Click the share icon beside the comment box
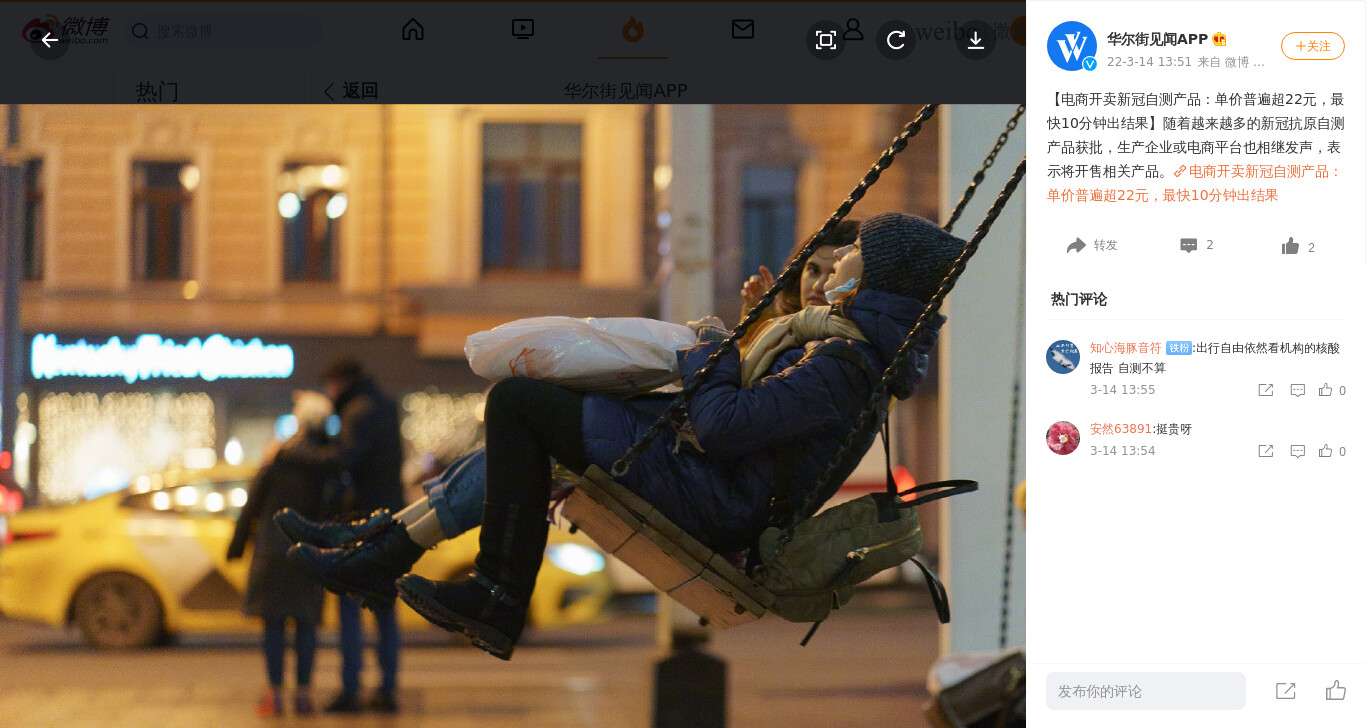This screenshot has height=728, width=1366. pos(1286,691)
